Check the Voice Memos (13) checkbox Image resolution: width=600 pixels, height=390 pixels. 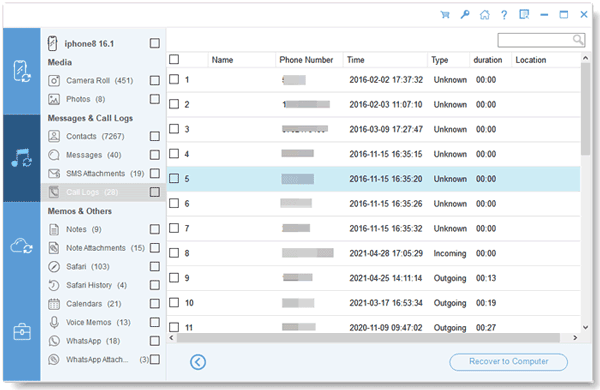point(155,322)
